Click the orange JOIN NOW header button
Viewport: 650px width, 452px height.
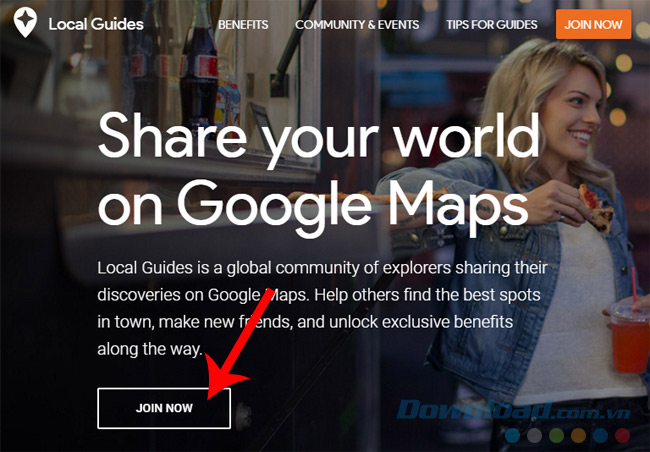[593, 24]
